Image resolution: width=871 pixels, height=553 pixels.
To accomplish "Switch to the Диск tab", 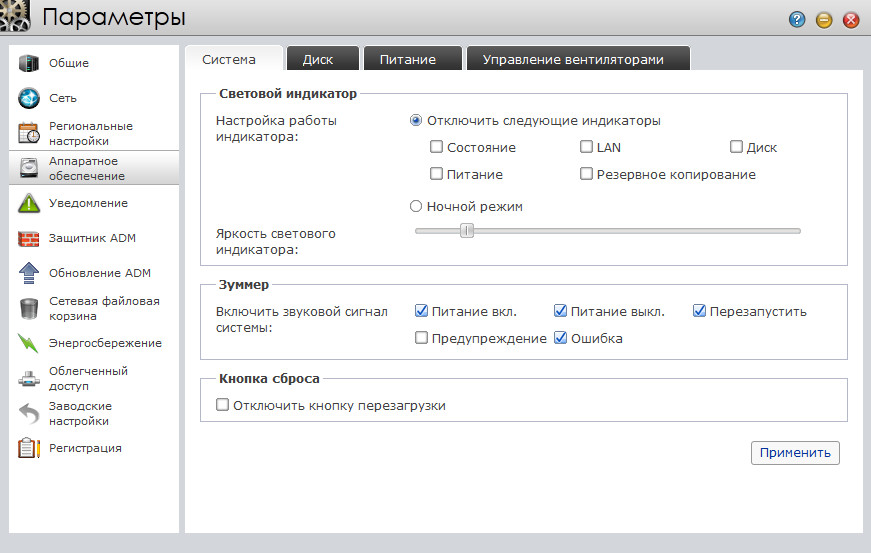I will [318, 59].
